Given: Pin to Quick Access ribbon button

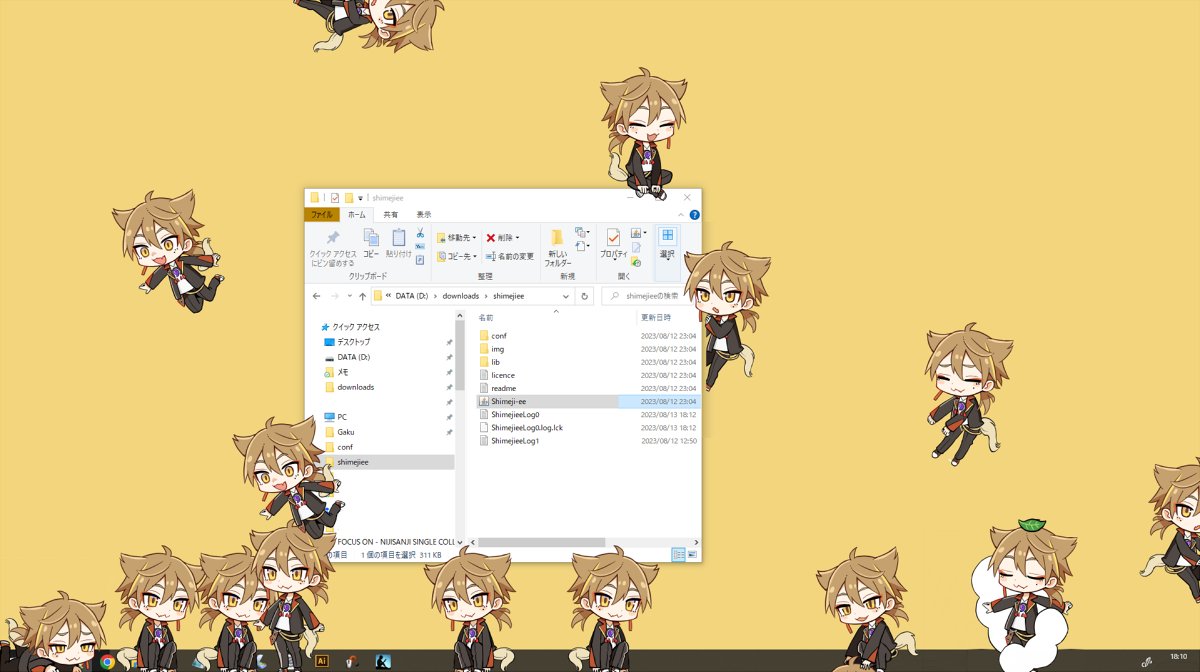Looking at the screenshot, I should (x=332, y=248).
